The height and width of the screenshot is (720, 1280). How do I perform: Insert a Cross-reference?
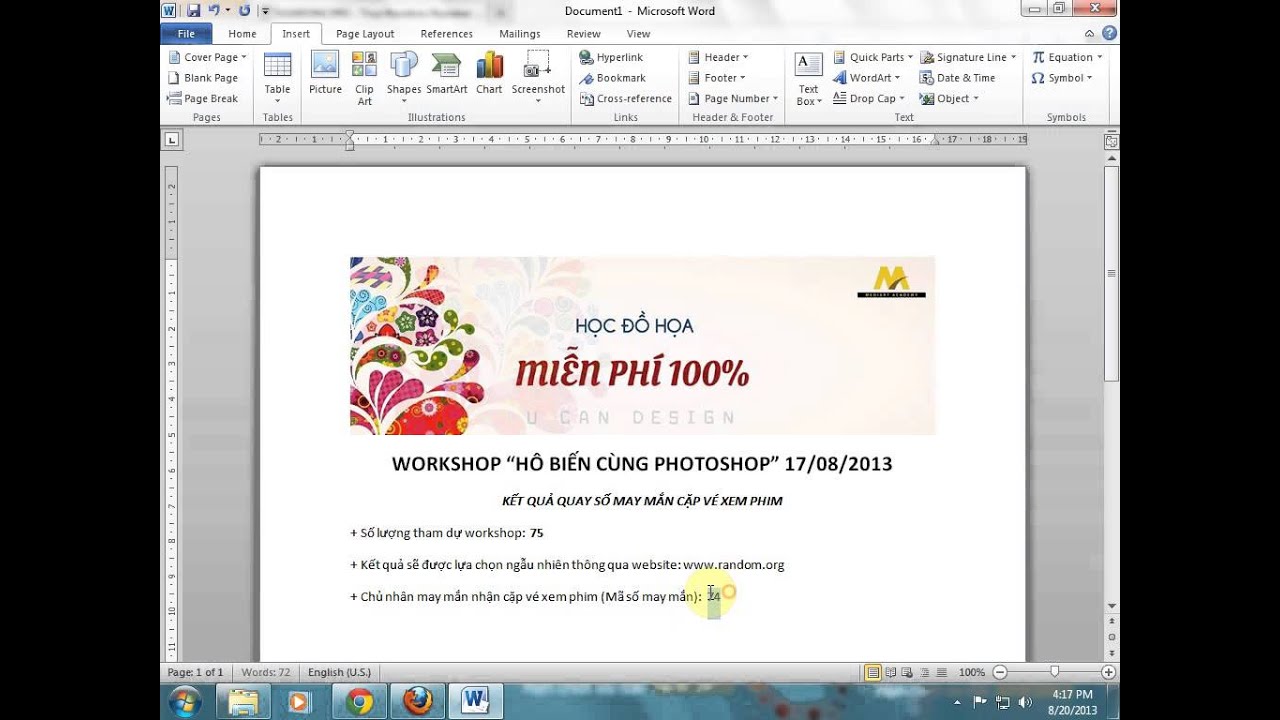pyautogui.click(x=624, y=99)
